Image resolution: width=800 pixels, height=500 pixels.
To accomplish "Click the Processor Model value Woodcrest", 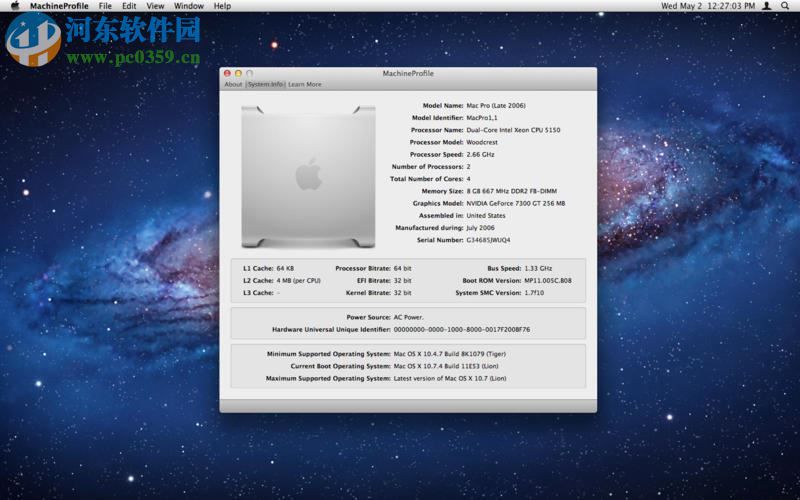I will [x=482, y=142].
